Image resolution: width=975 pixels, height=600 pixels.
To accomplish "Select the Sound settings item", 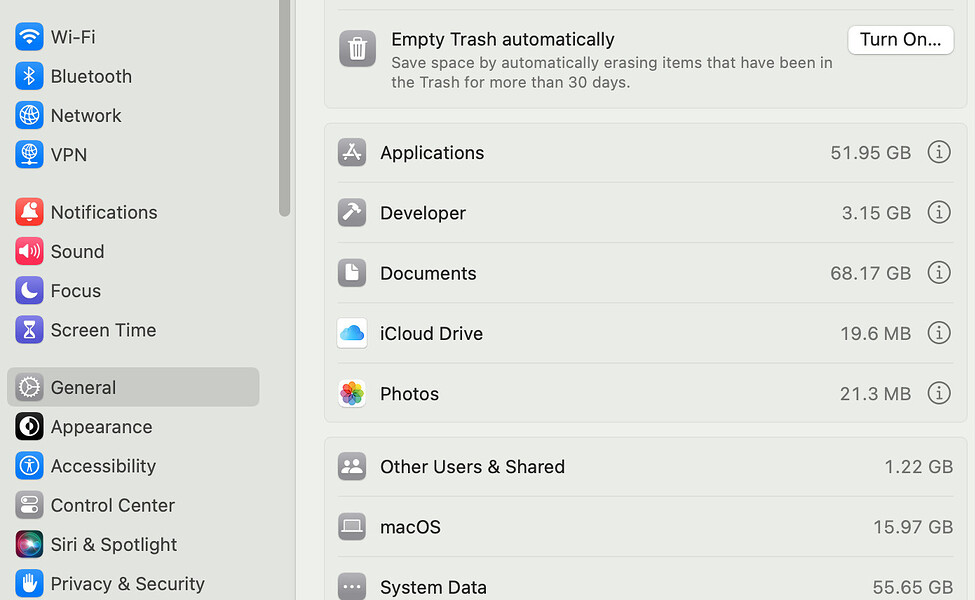I will click(x=133, y=251).
